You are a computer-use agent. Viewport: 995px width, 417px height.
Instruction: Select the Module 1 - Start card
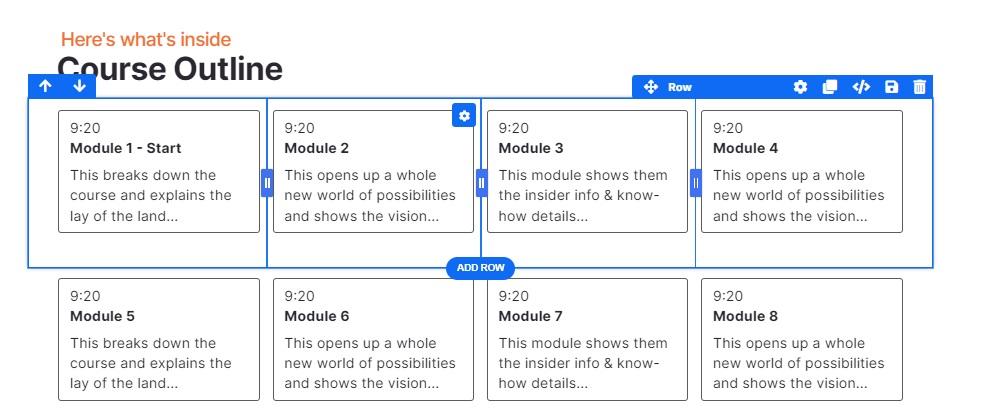[159, 171]
